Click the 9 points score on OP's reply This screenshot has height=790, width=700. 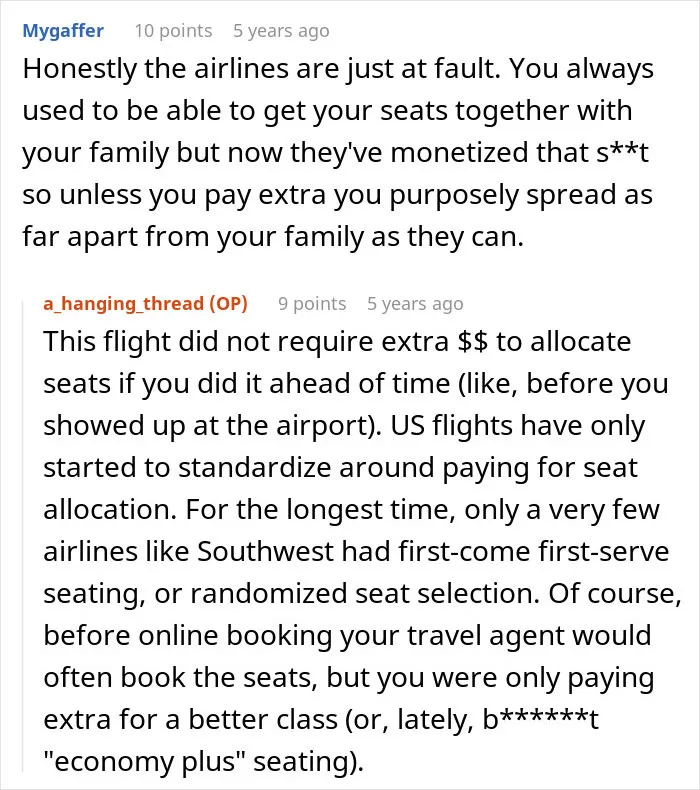click(x=312, y=304)
